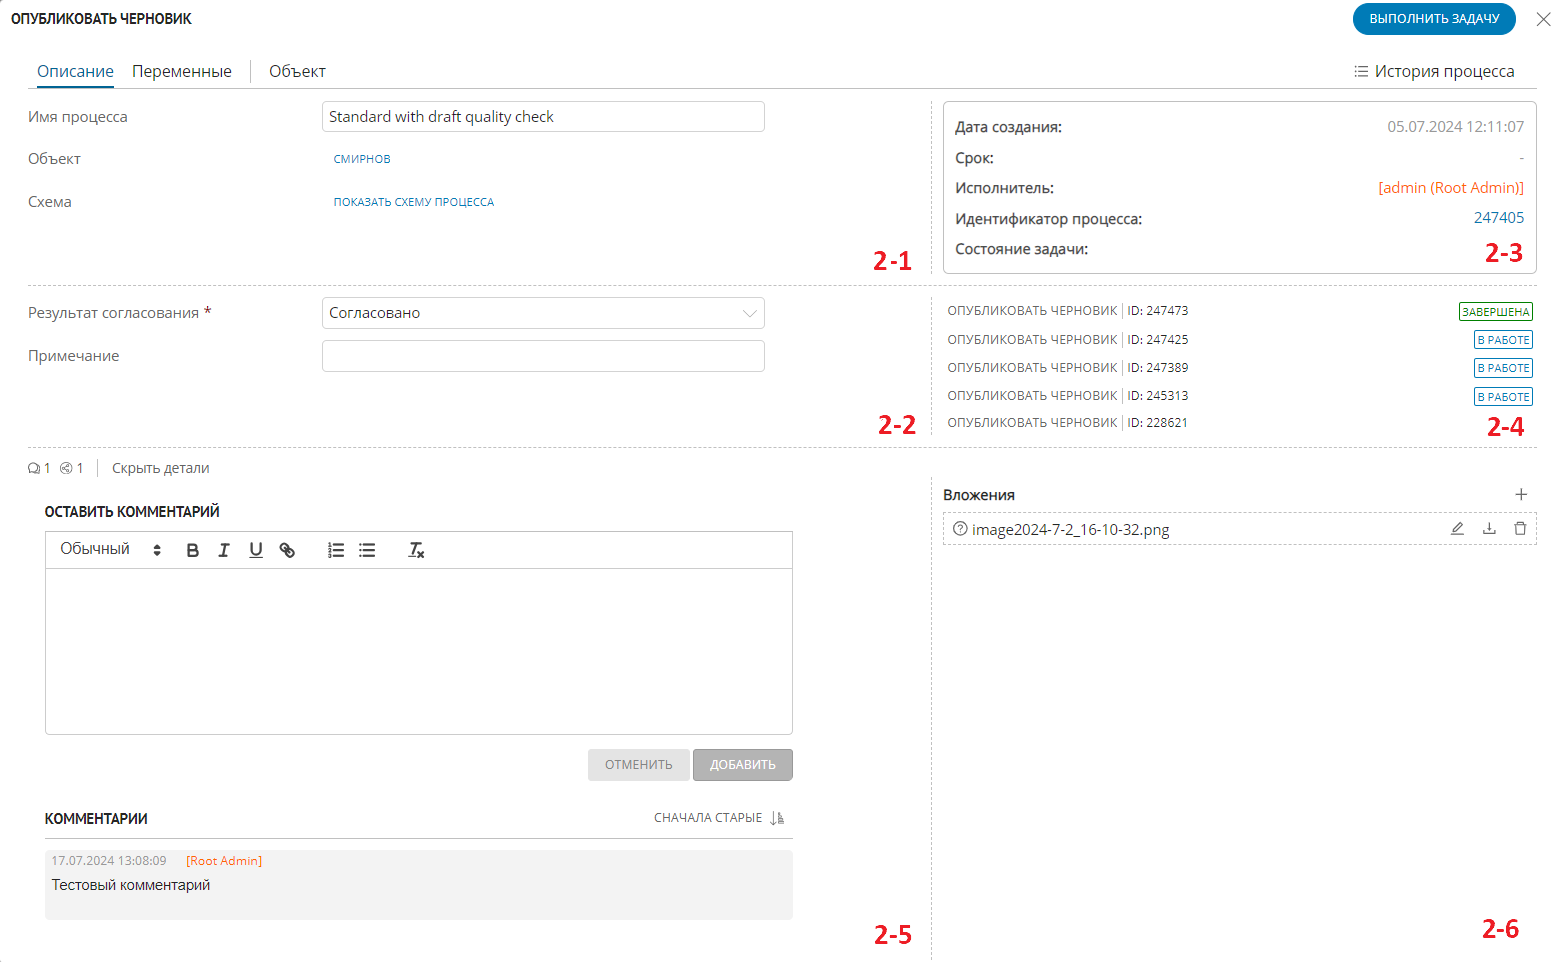This screenshot has height=962, width=1565.
Task: Select task row with ID: 247425
Action: (1239, 340)
